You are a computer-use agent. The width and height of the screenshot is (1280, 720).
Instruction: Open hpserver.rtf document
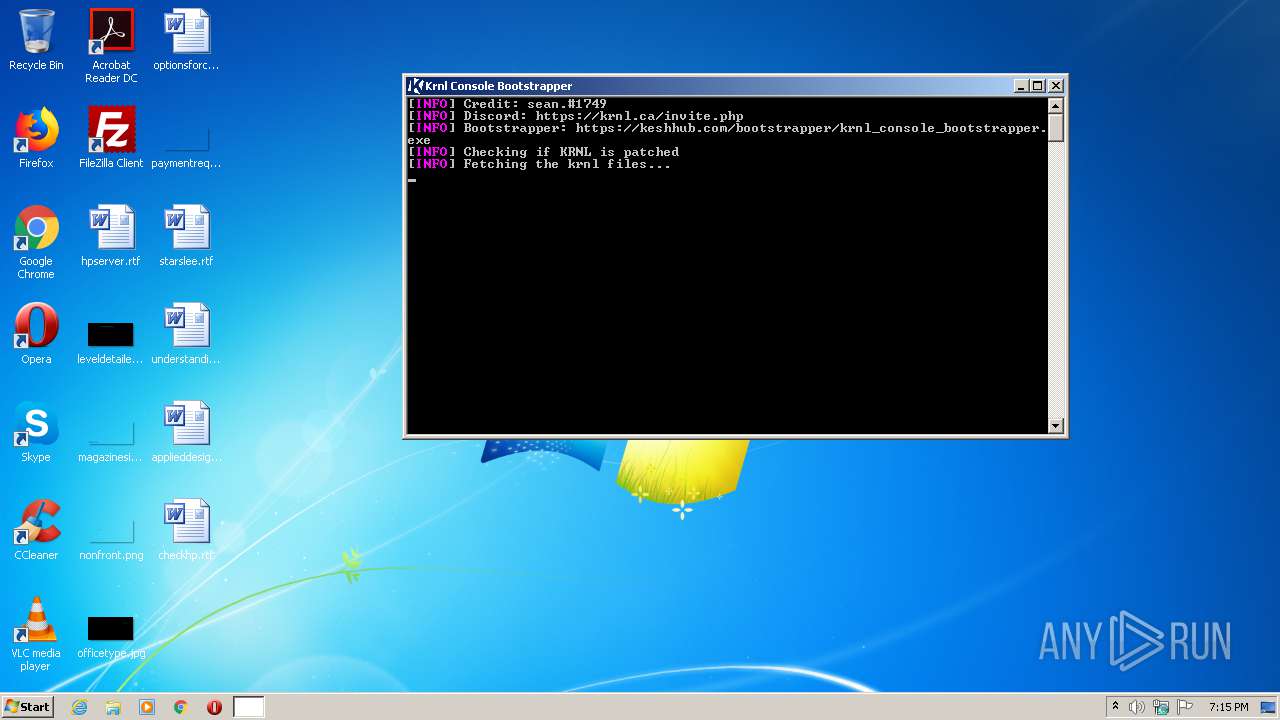(111, 236)
